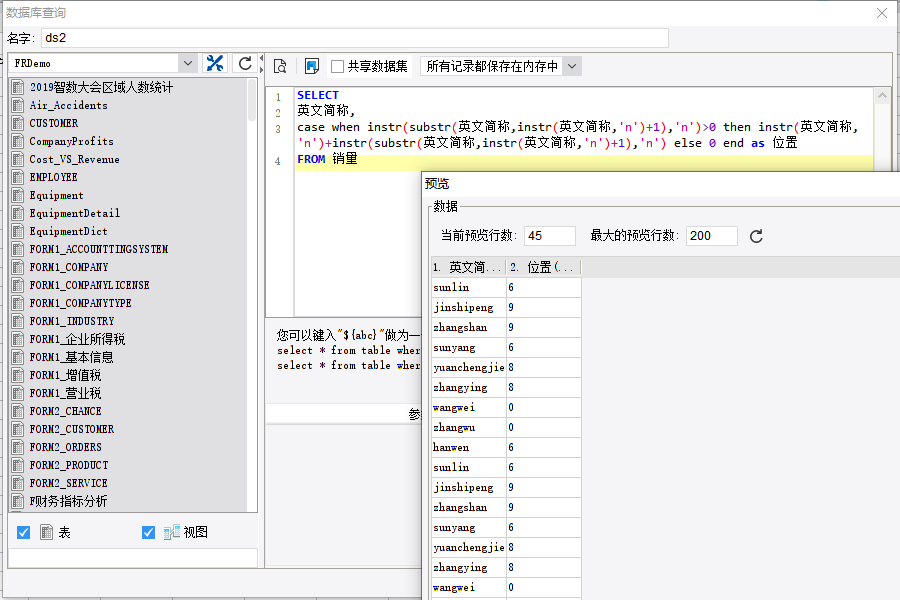Screen dimensions: 900x600
Task: Click the blue edit-query toolbar icon
Action: coord(311,66)
